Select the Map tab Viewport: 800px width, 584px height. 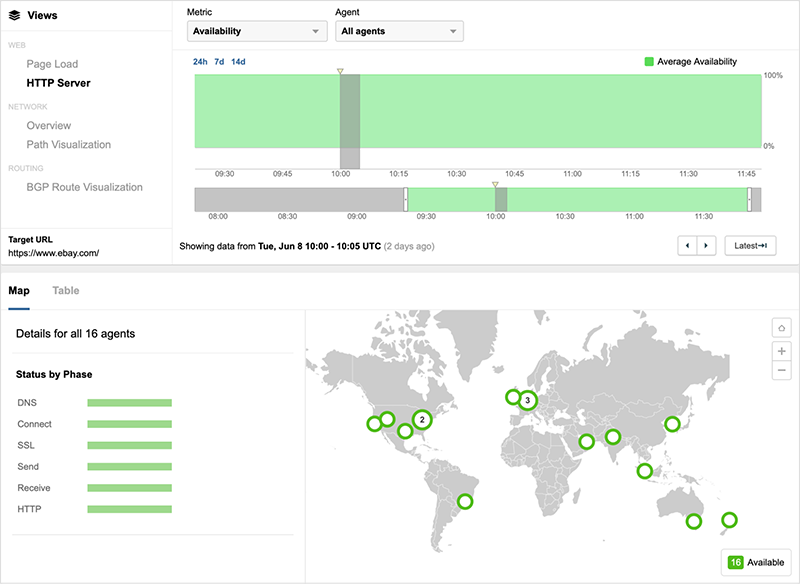pos(19,291)
